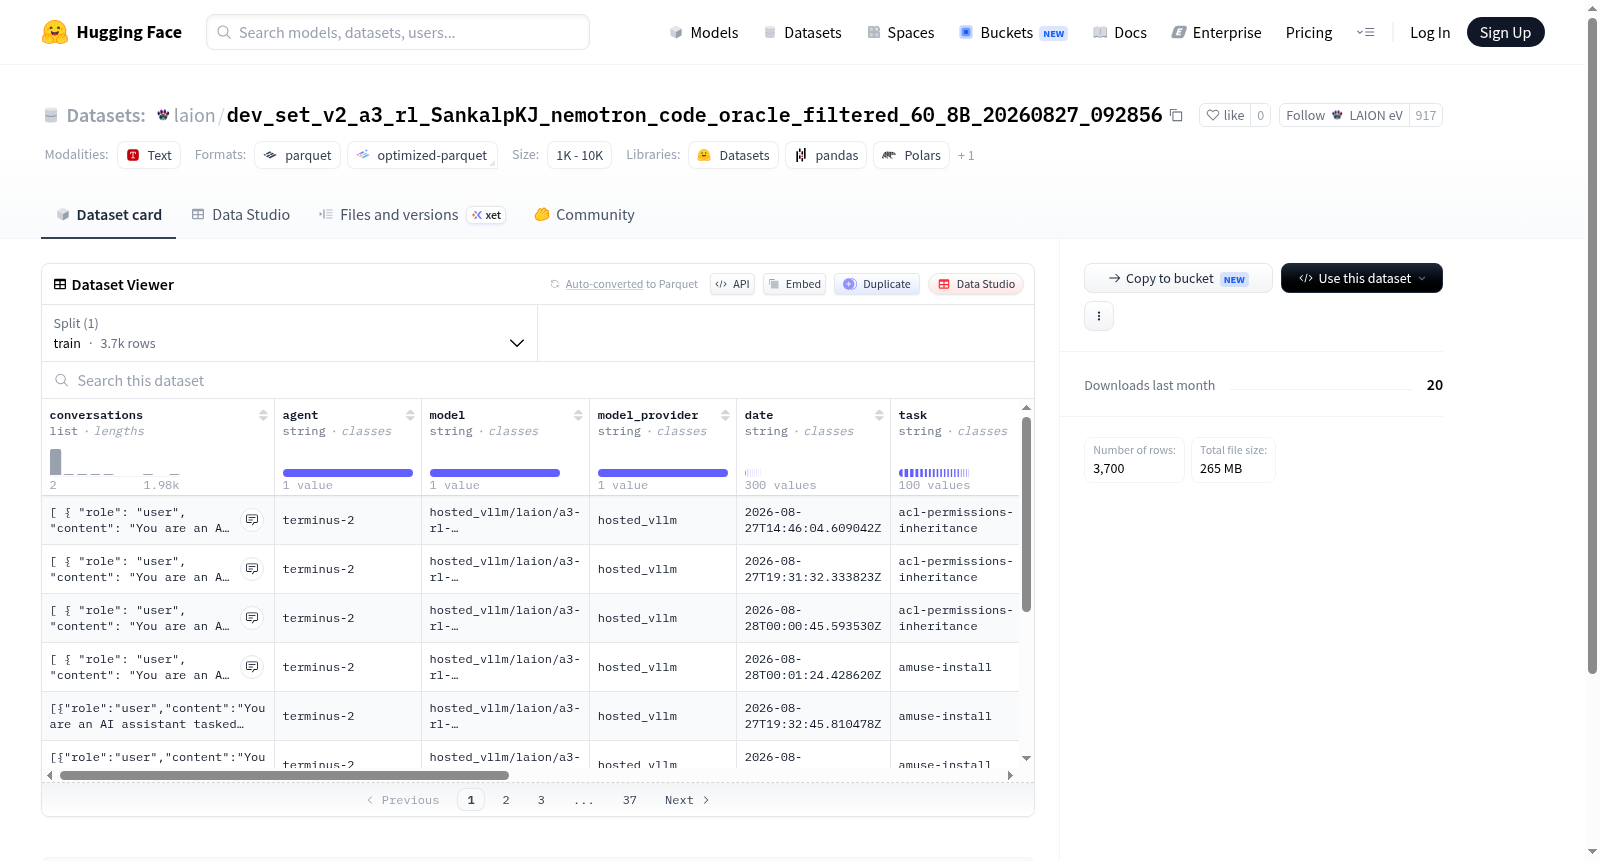Click the 2026-08-27T19:32:45.810478Z date cell
Screen dimensions: 1600x861
(813, 716)
